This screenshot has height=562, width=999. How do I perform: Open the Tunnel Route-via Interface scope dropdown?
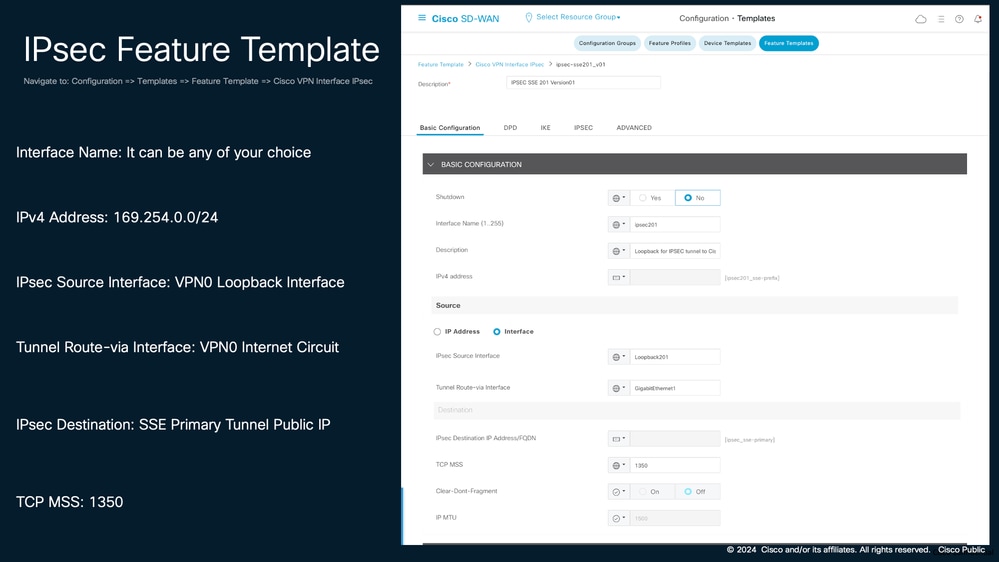point(619,388)
